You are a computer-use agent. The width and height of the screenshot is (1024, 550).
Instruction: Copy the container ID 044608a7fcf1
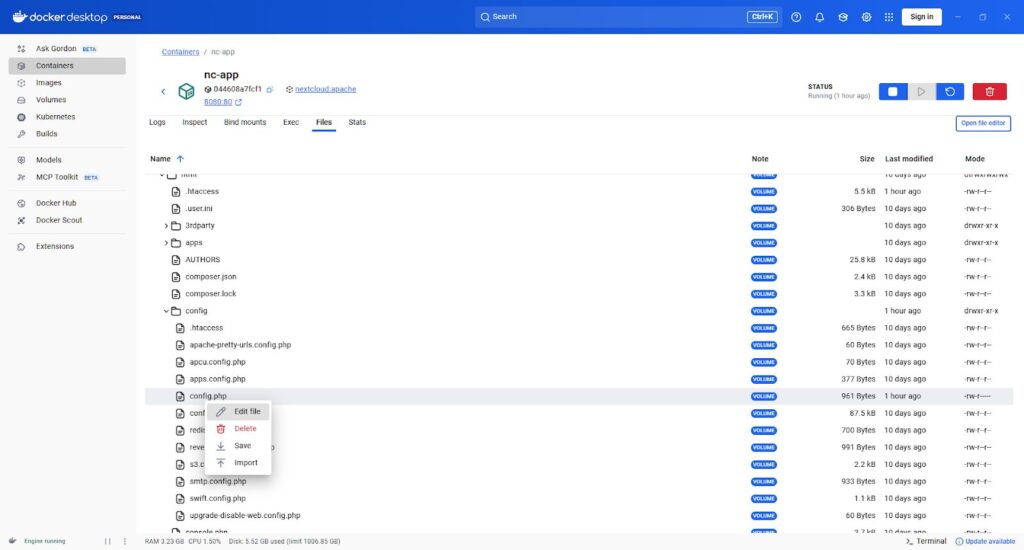270,89
